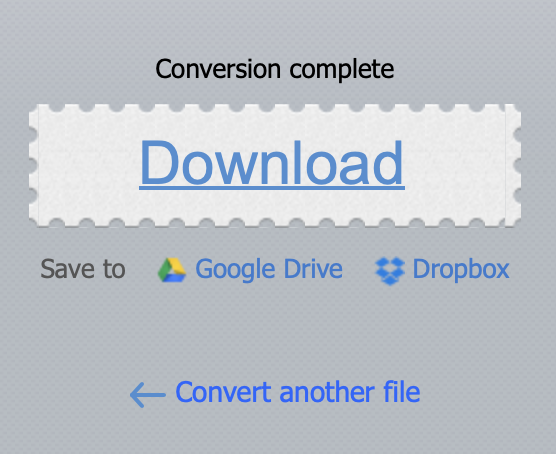Click the Google Drive triangle logo icon
This screenshot has width=556, height=454.
click(x=172, y=270)
